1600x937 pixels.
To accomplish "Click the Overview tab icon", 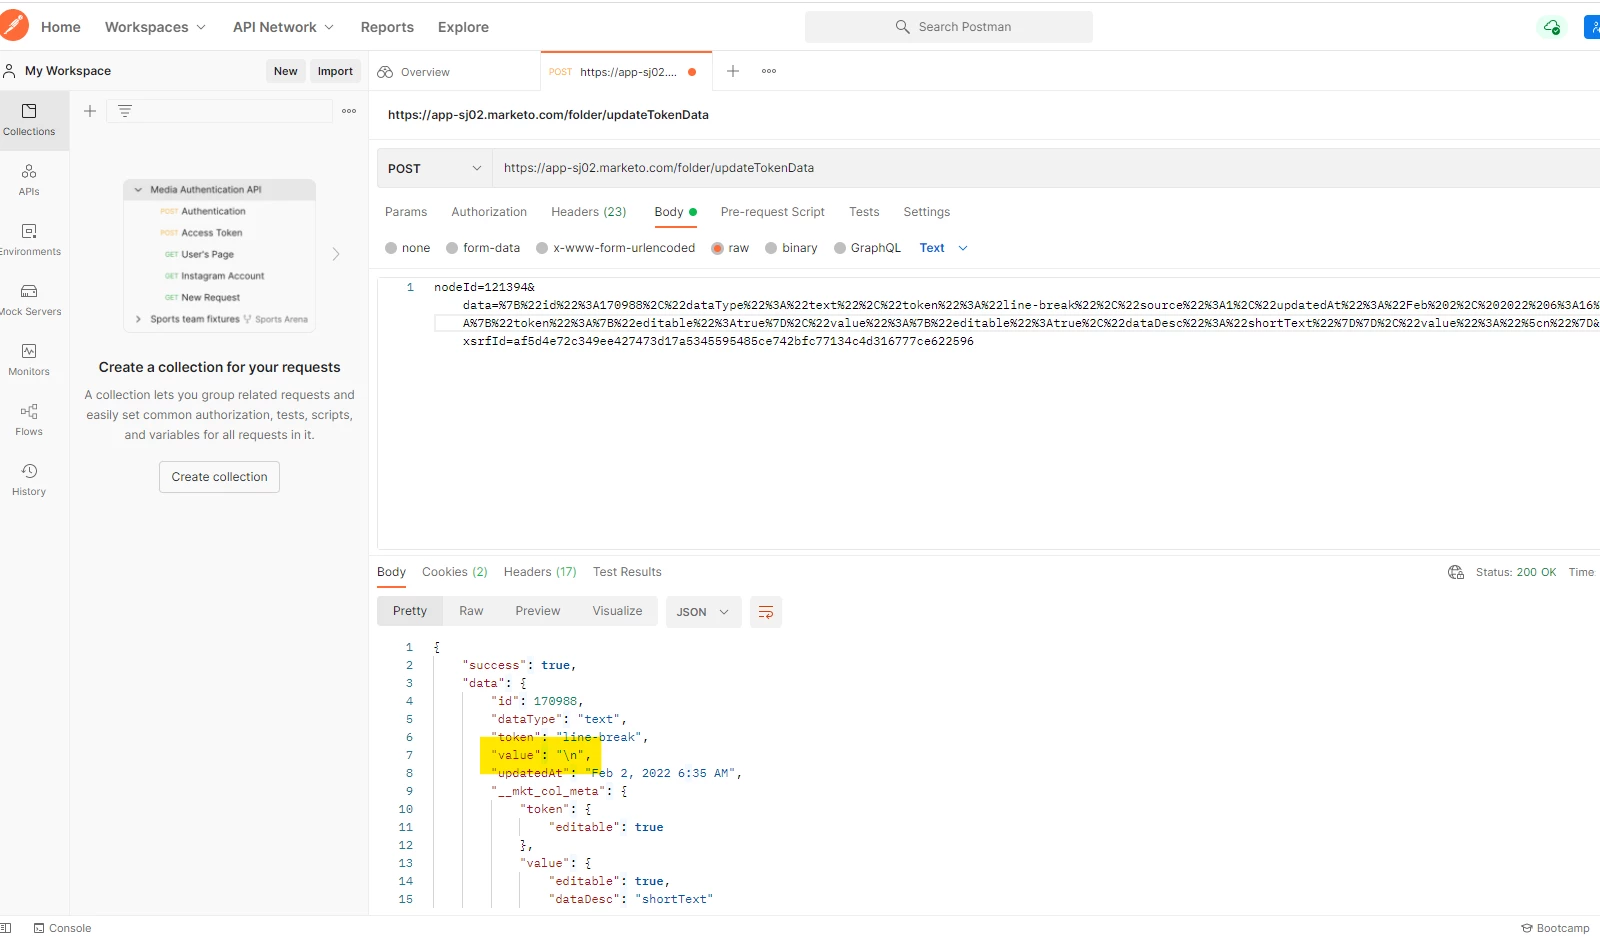I will pyautogui.click(x=385, y=72).
